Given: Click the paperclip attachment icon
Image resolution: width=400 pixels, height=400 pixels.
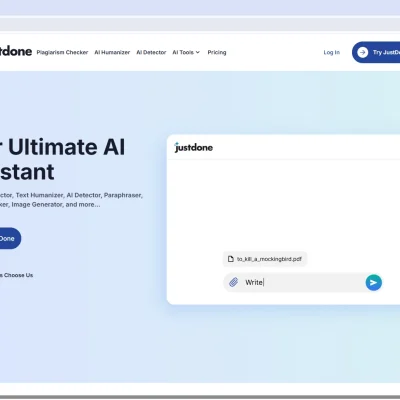Looking at the screenshot, I should point(234,282).
